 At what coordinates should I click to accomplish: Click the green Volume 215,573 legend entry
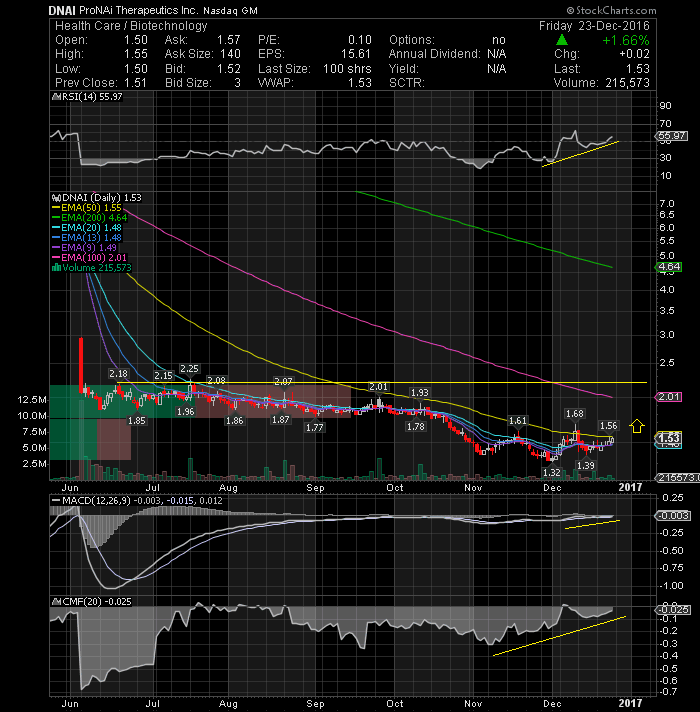92,268
